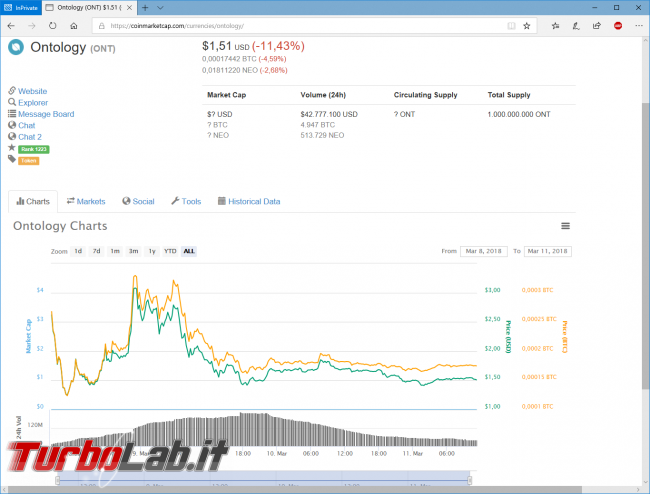Add page to favorites star
Image resolution: width=650 pixels, height=494 pixels.
[x=526, y=26]
